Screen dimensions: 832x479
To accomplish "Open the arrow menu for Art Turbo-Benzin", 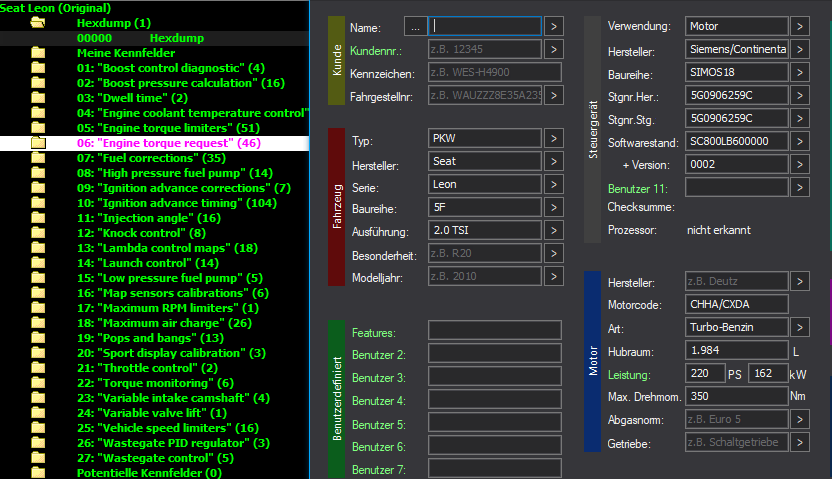I will [x=800, y=327].
